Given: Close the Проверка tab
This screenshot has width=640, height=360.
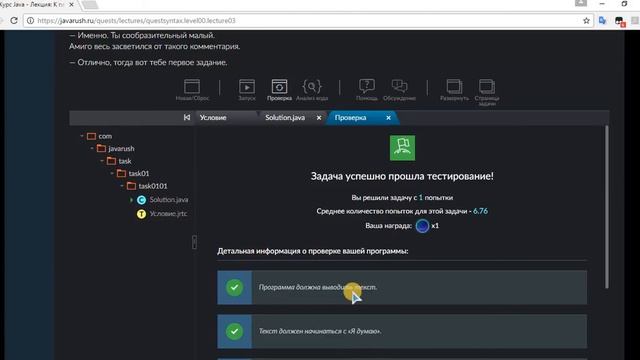Looking at the screenshot, I should click(x=388, y=118).
